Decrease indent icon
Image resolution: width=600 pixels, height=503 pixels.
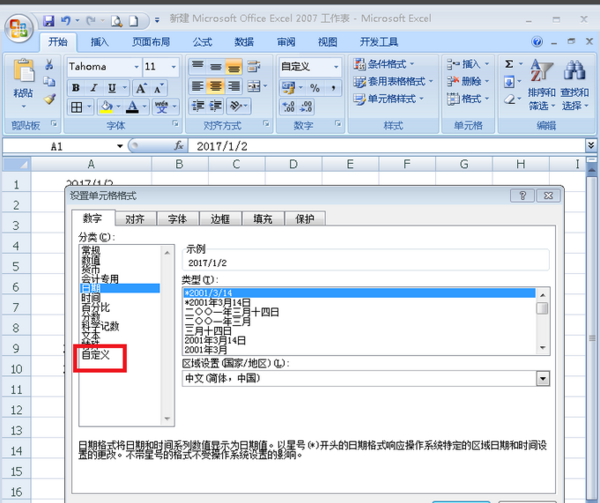tap(198, 106)
